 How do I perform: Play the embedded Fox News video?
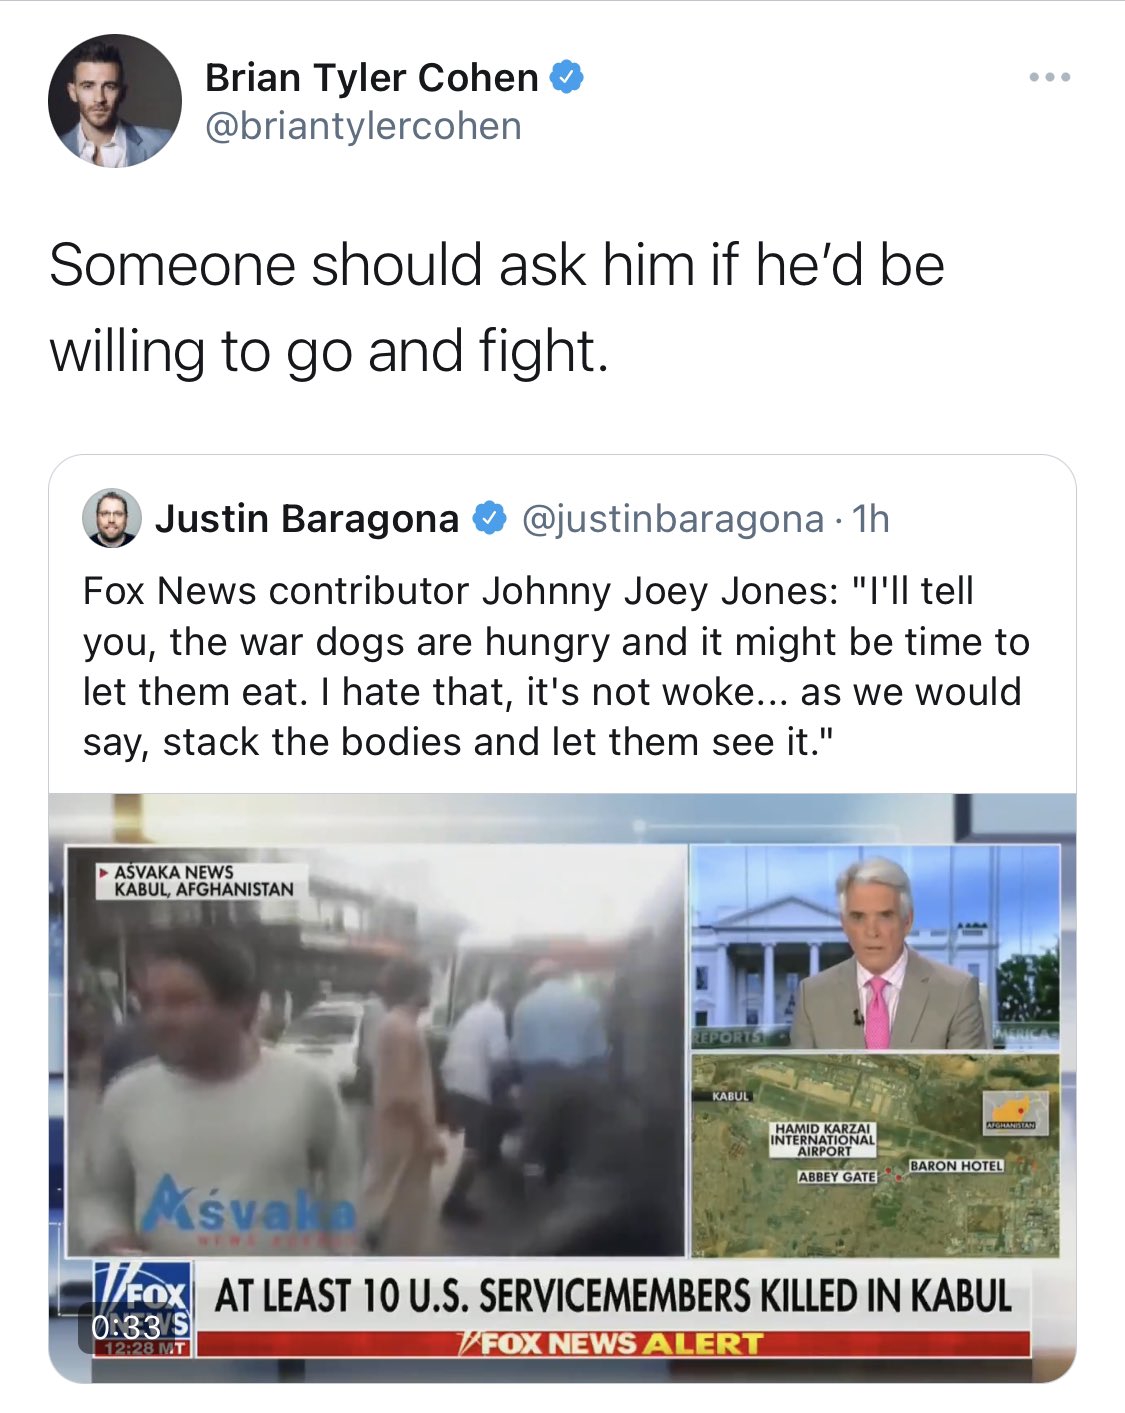(x=562, y=1088)
